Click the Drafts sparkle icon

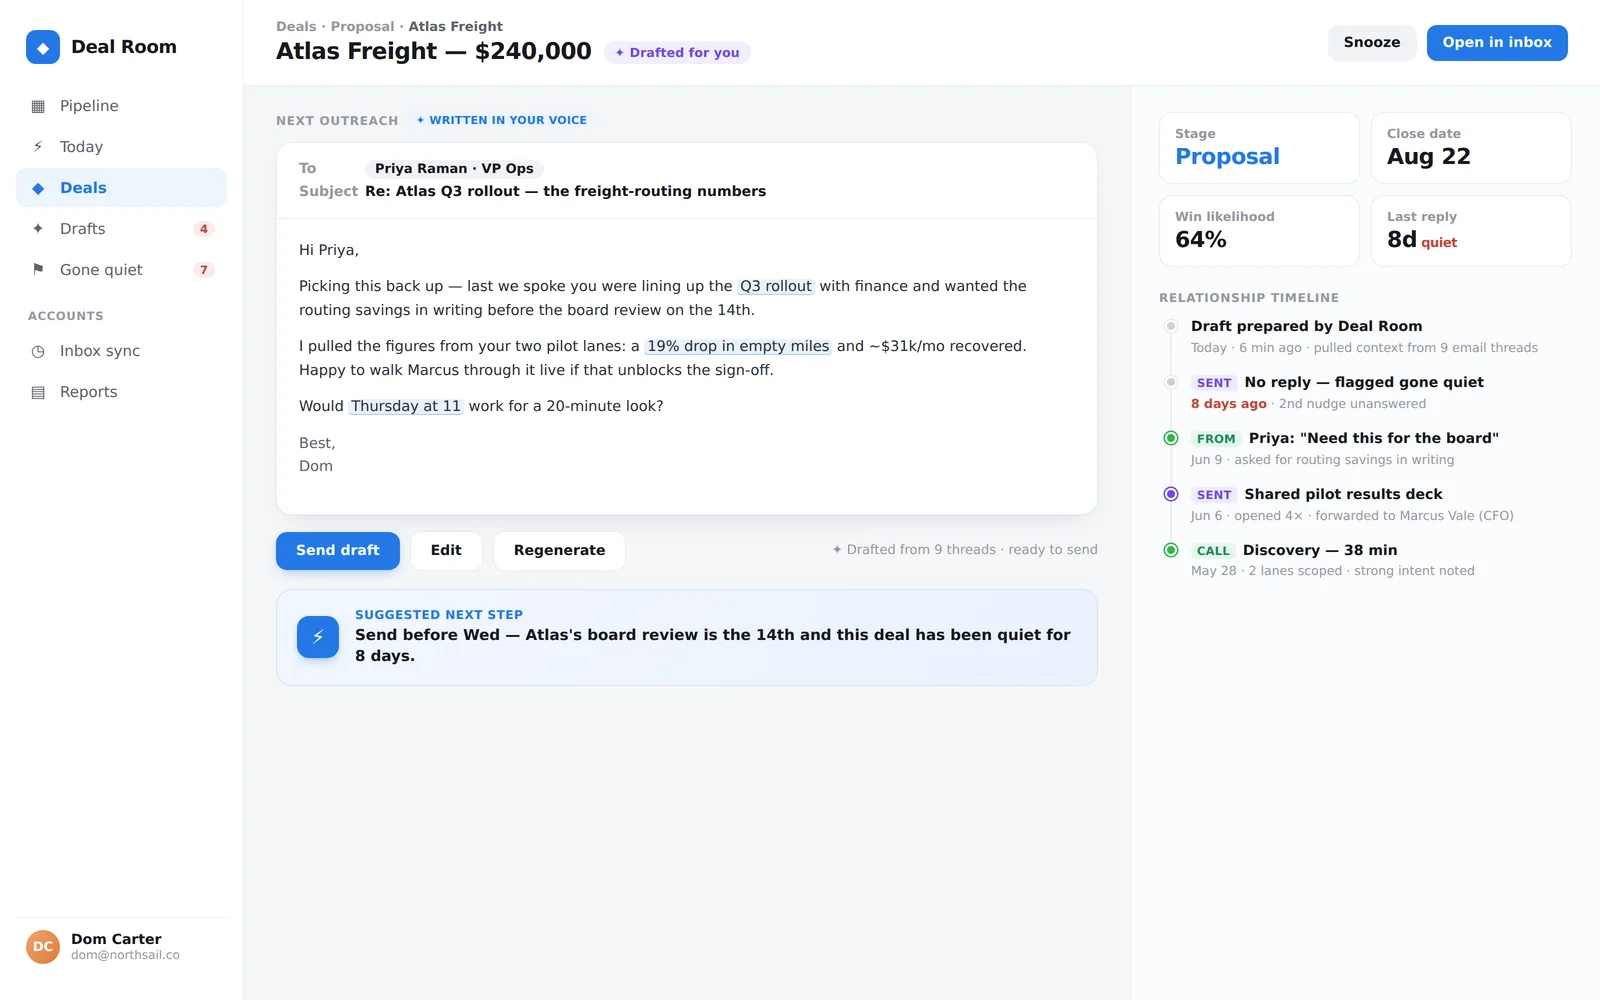[x=38, y=229]
